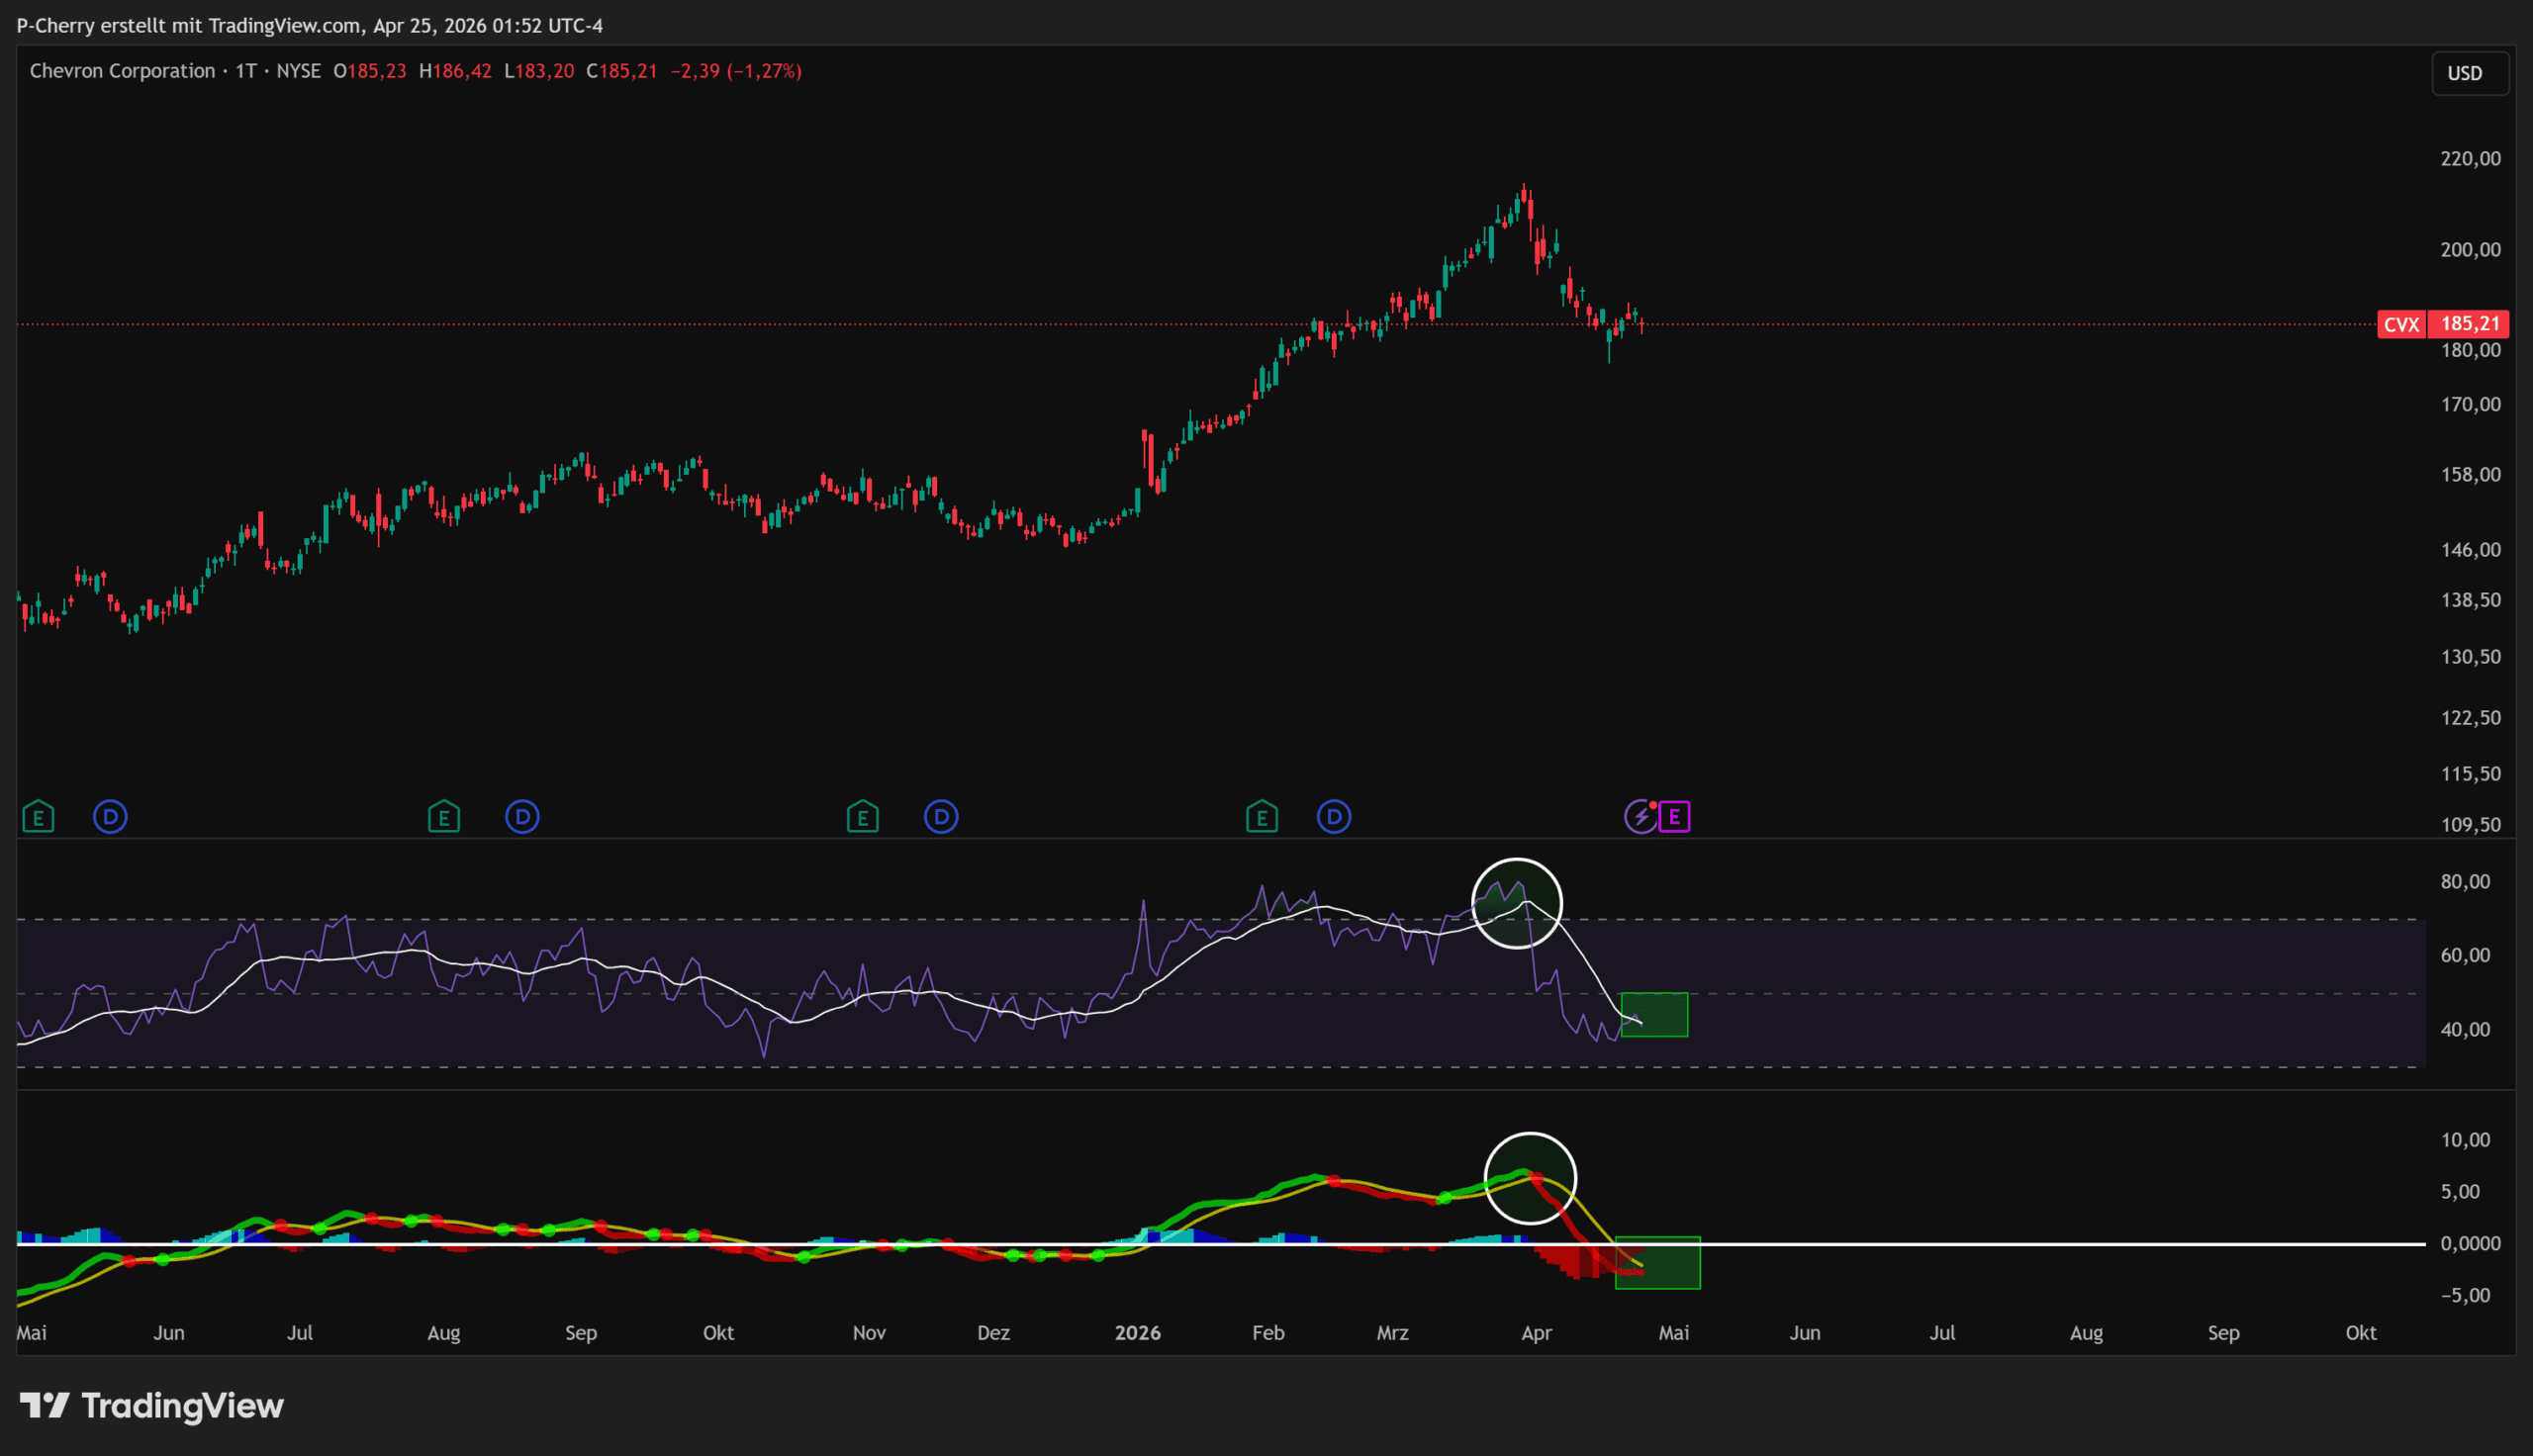Open the dividend D marker near September

(522, 817)
